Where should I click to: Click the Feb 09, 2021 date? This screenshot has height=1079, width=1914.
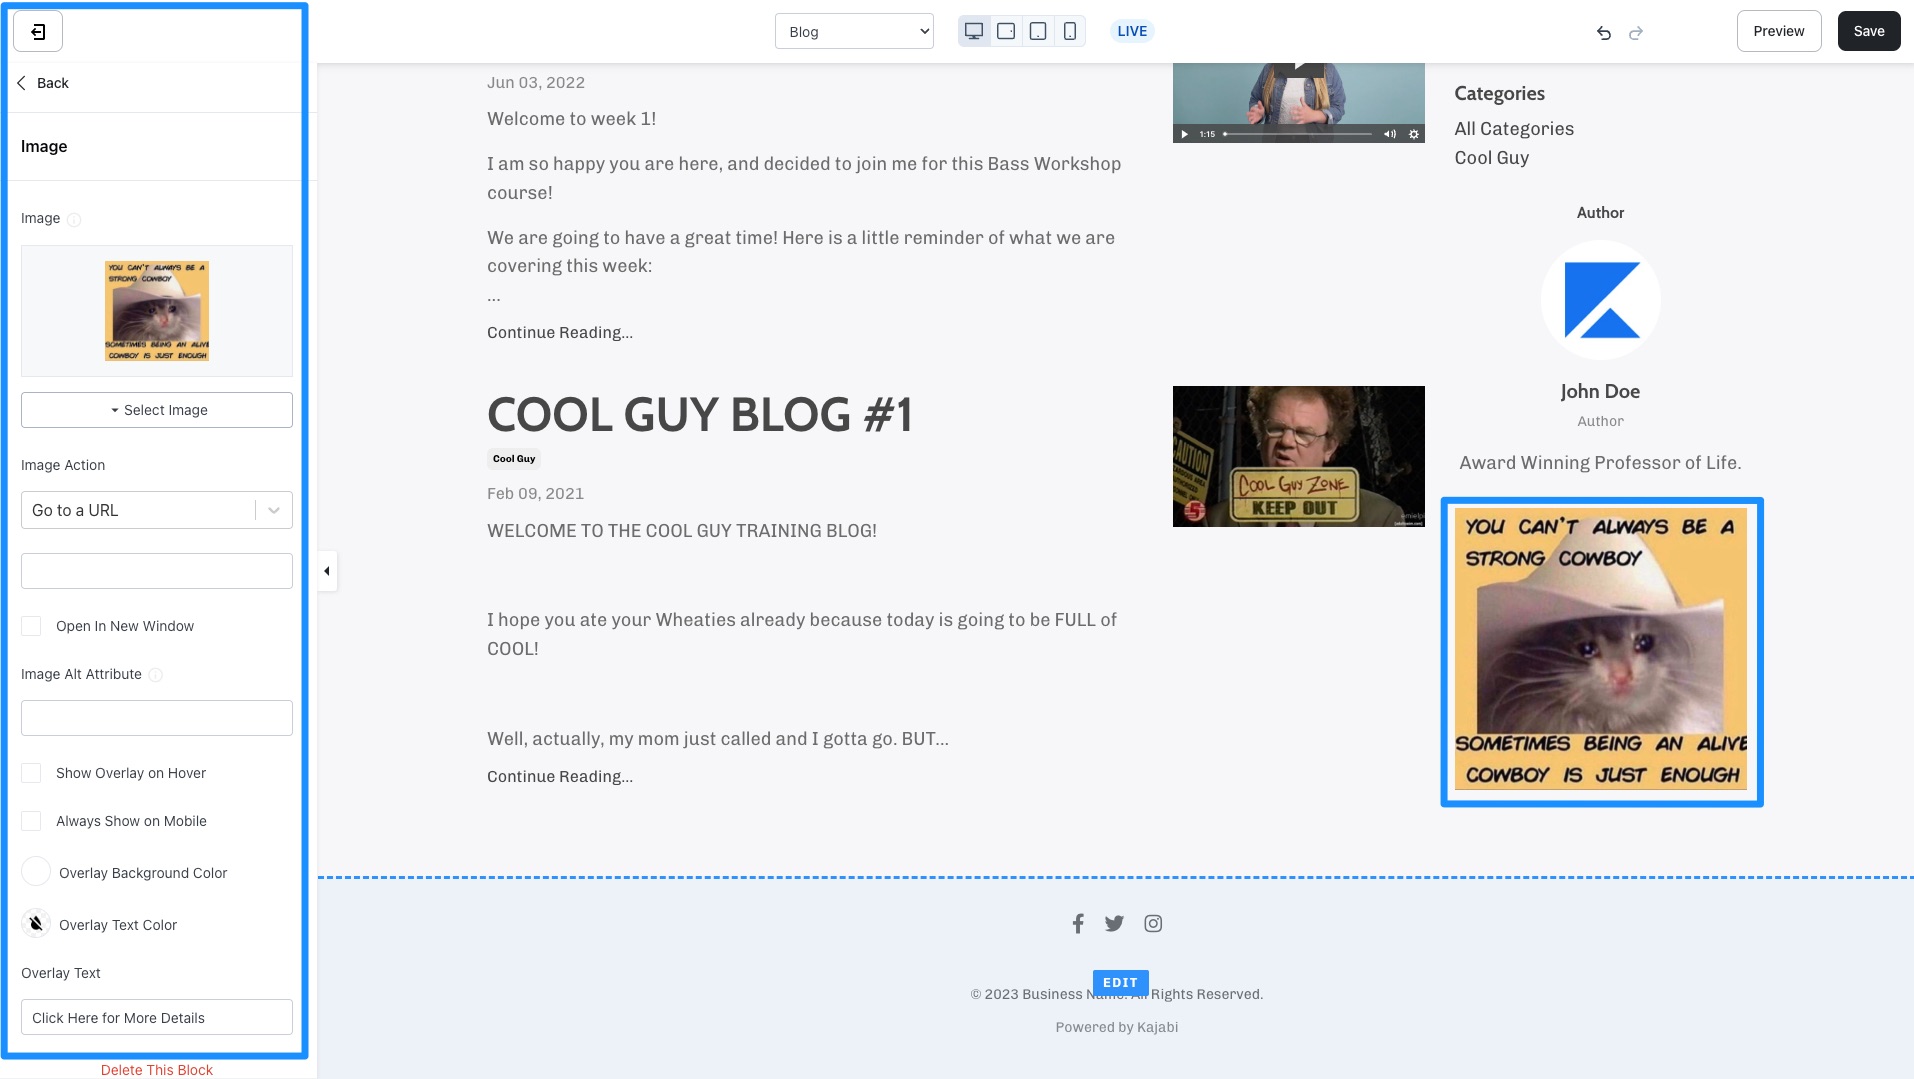[x=535, y=494]
